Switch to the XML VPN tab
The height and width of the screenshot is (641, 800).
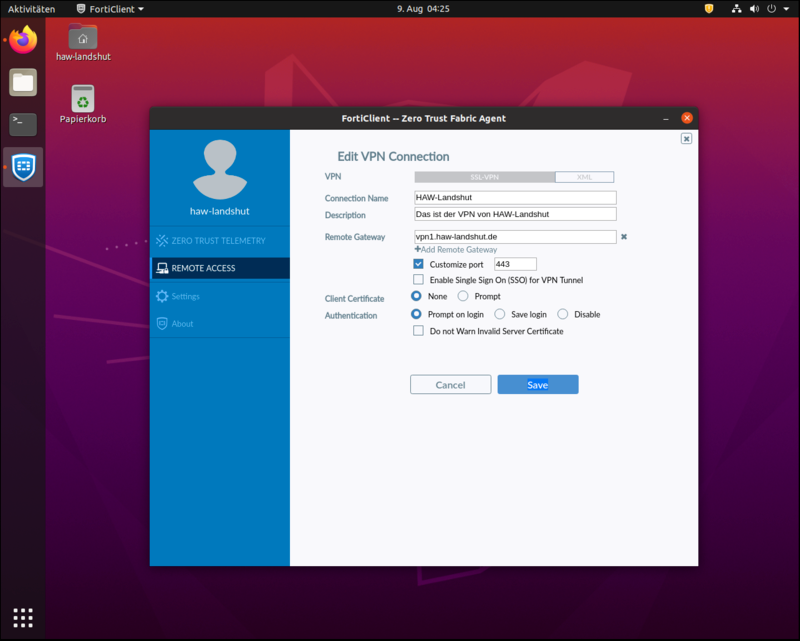[584, 177]
